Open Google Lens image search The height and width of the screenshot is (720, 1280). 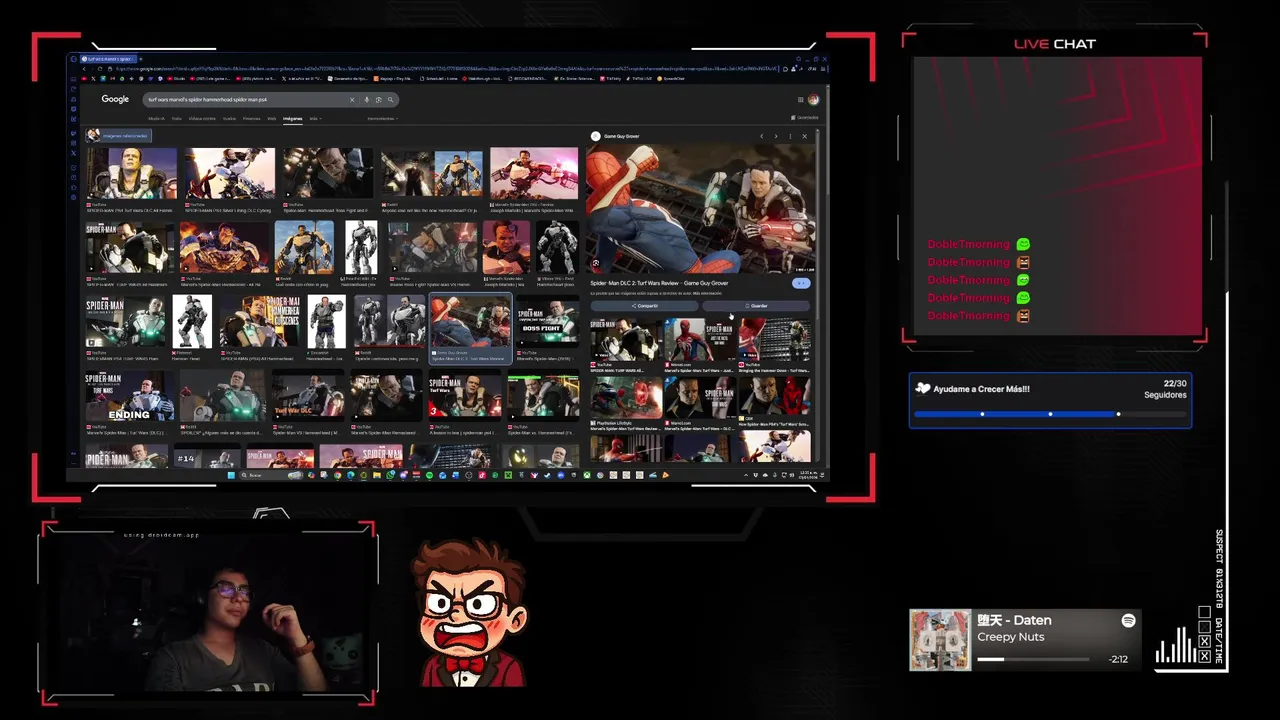378,99
